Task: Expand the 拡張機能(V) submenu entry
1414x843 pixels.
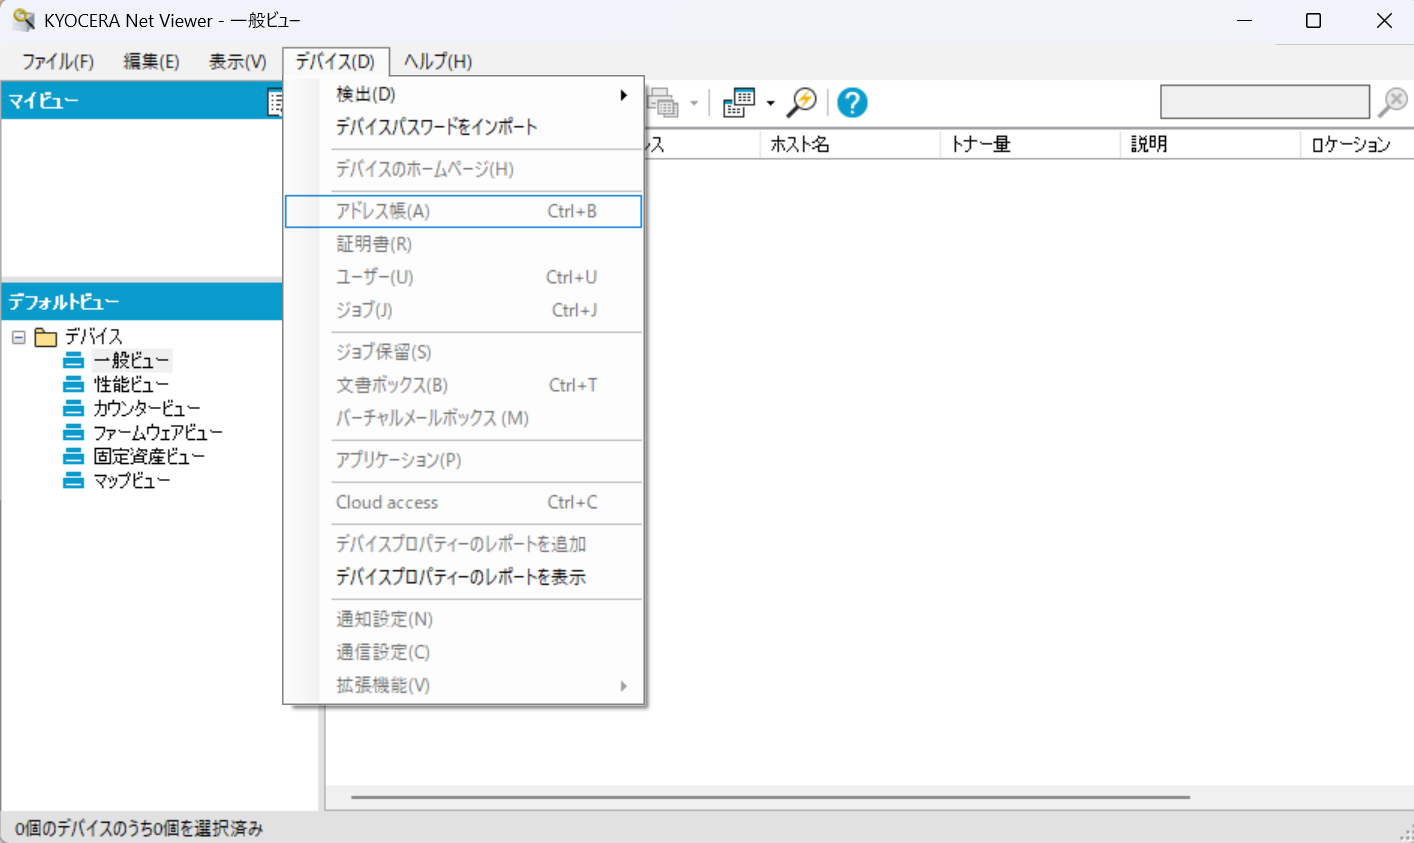Action: 464,685
